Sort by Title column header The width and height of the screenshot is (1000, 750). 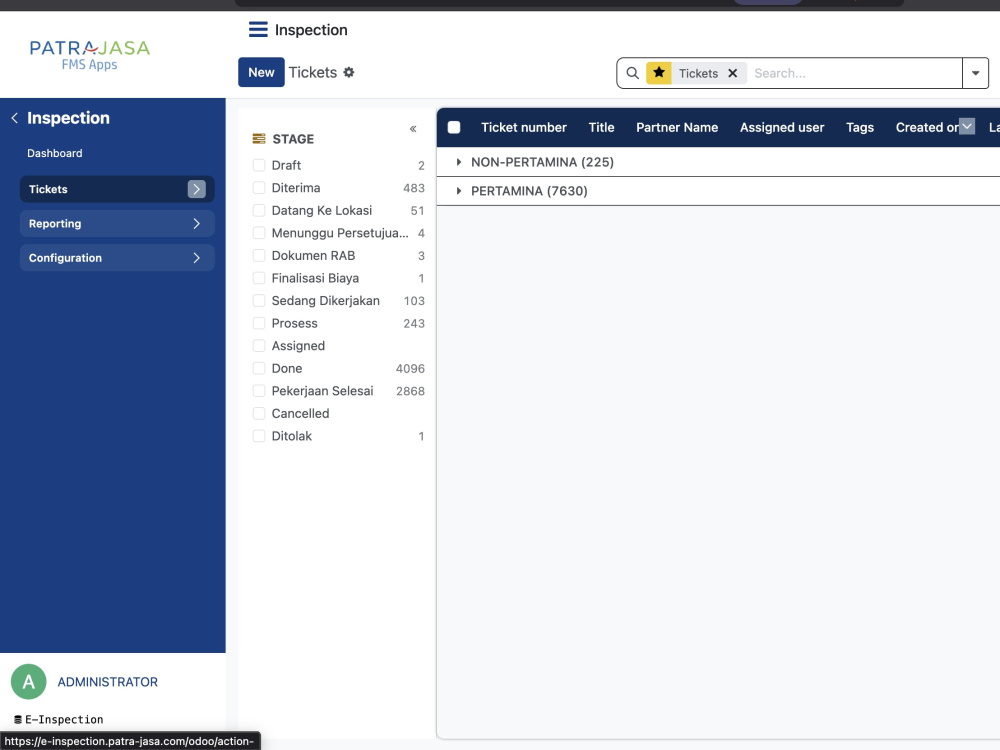601,127
